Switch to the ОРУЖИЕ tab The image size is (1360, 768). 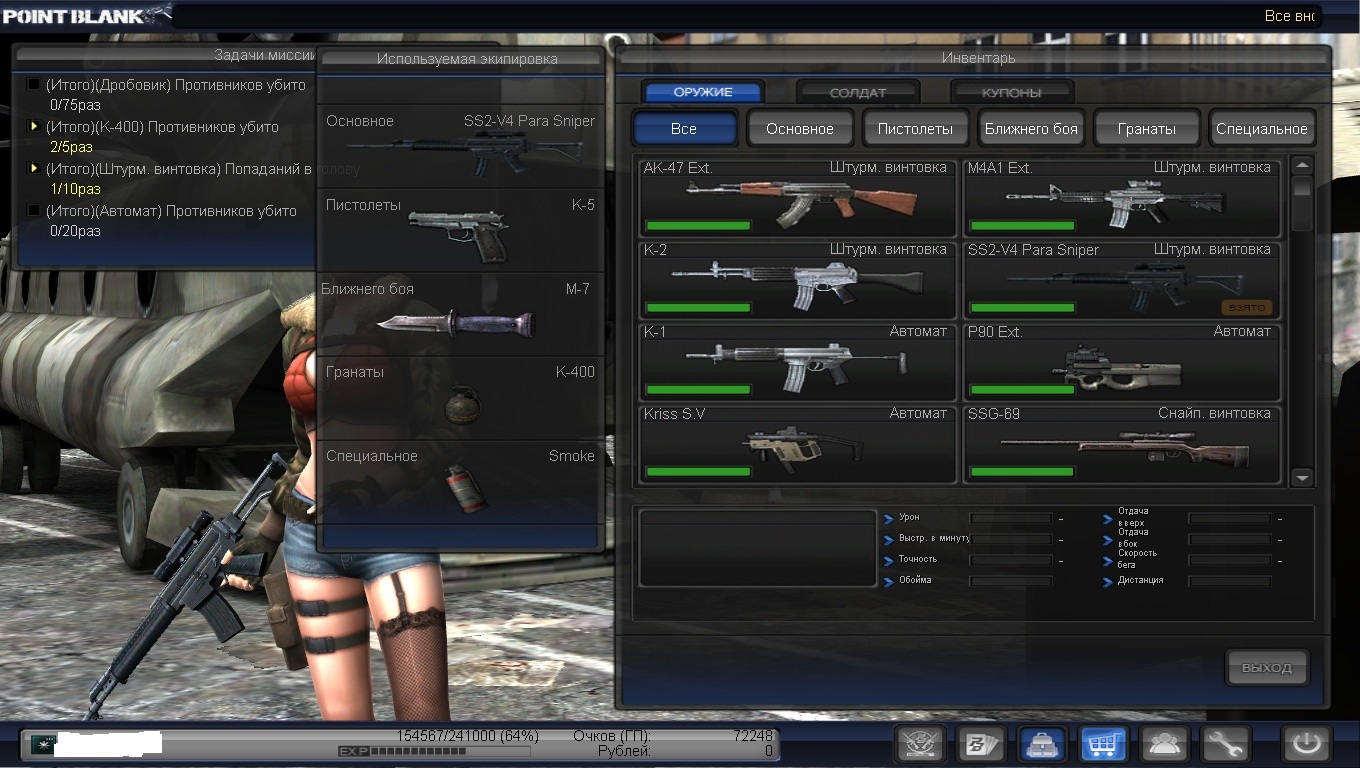[x=703, y=92]
